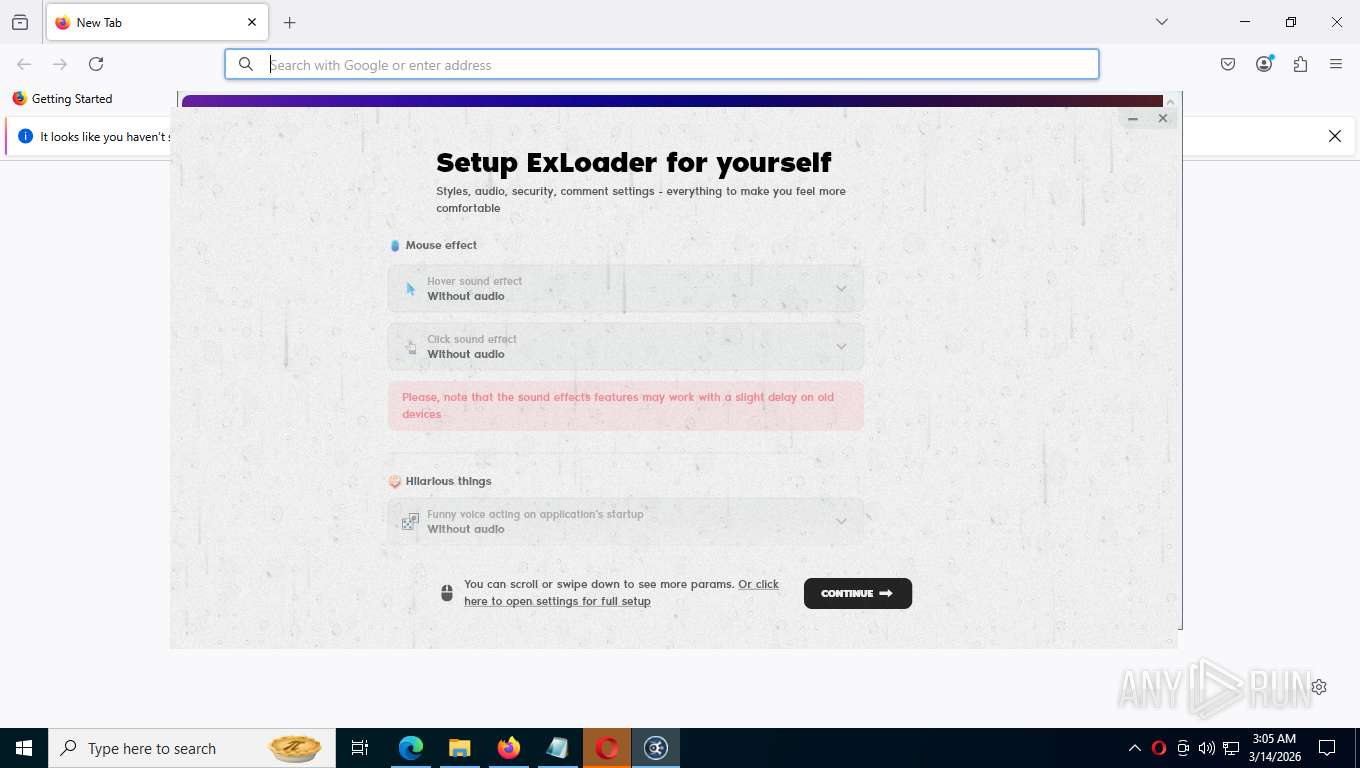
Task: Click the Mouse effect section heading
Action: click(441, 245)
